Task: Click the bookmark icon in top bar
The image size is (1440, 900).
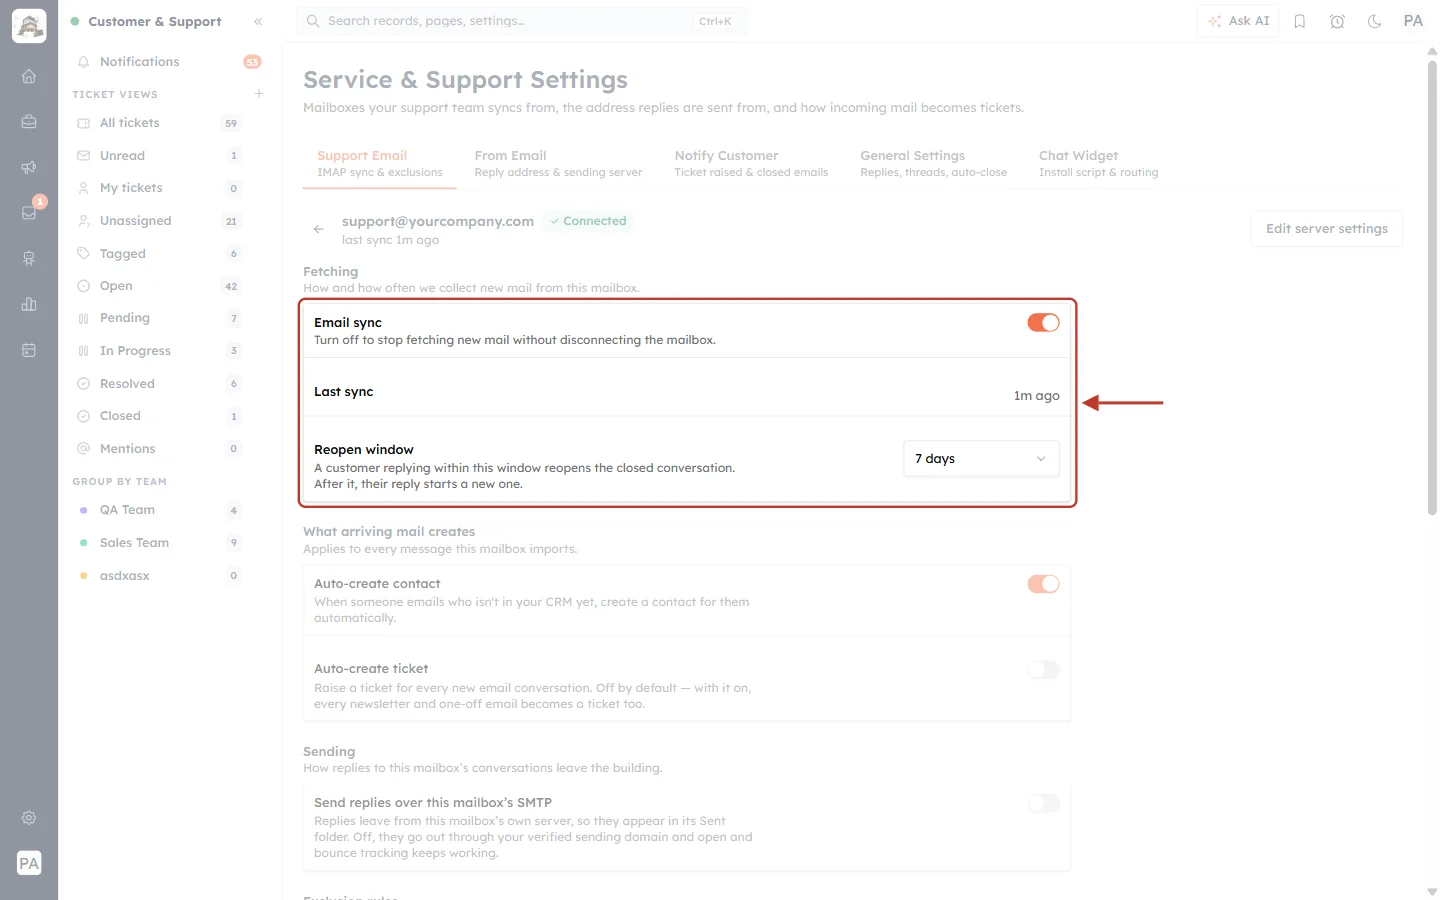Action: (1300, 21)
